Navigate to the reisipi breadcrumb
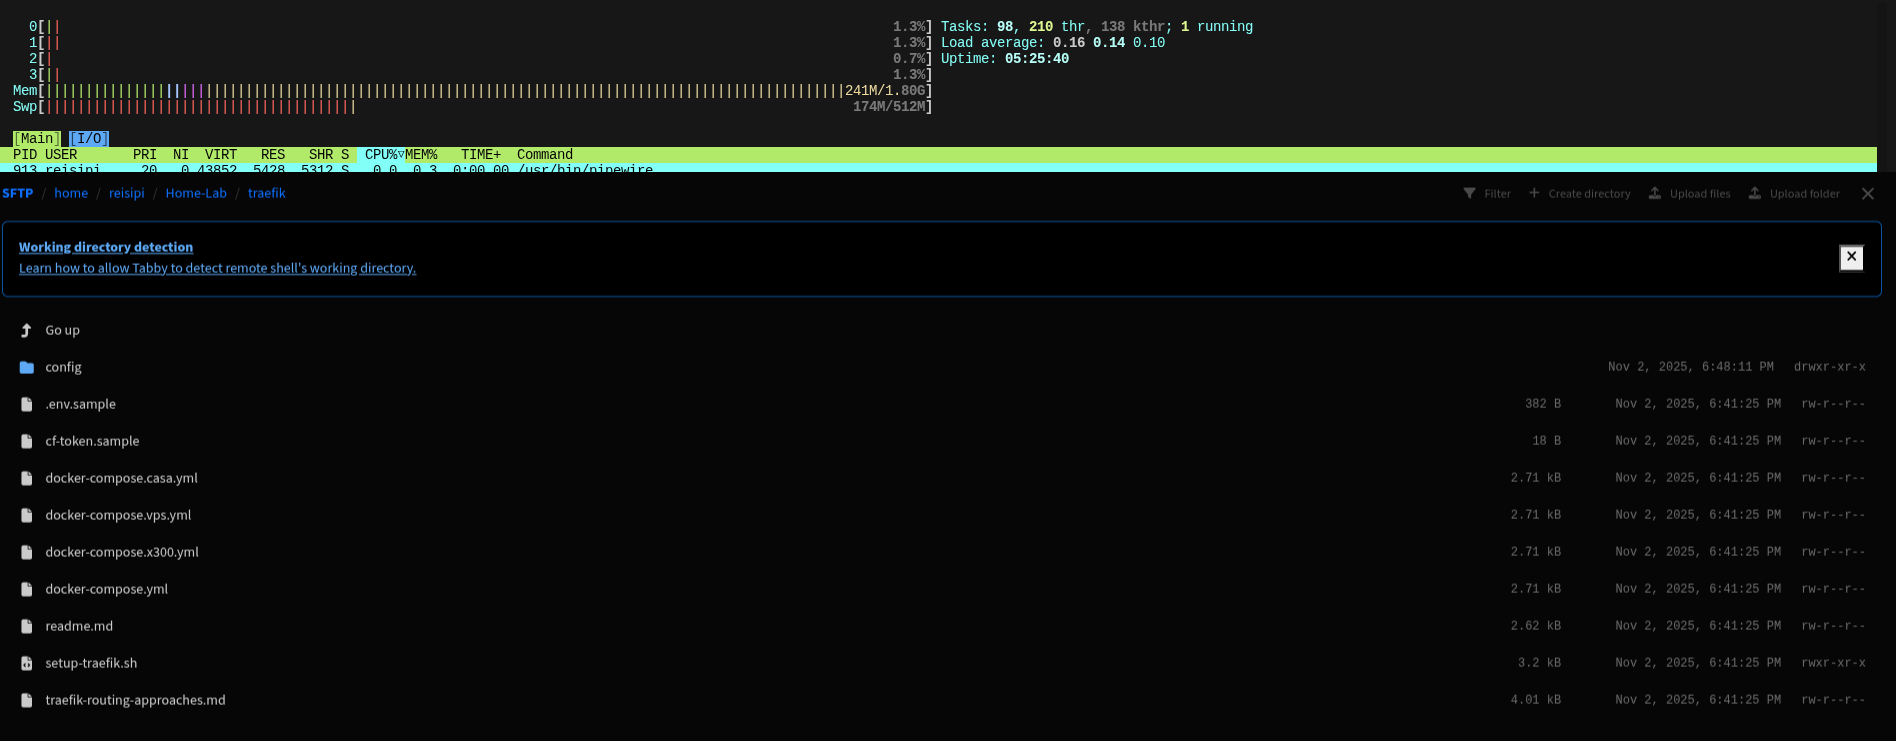 click(x=126, y=193)
